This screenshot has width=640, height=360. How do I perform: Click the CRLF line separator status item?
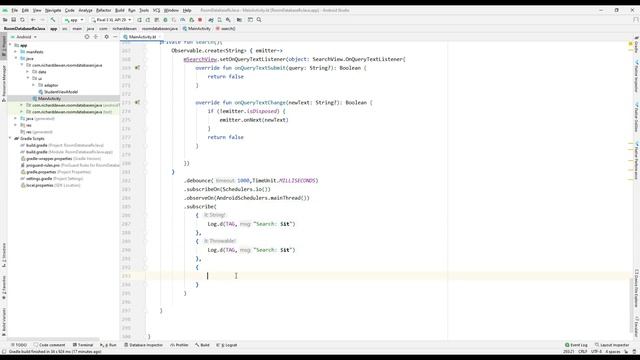[x=582, y=351]
